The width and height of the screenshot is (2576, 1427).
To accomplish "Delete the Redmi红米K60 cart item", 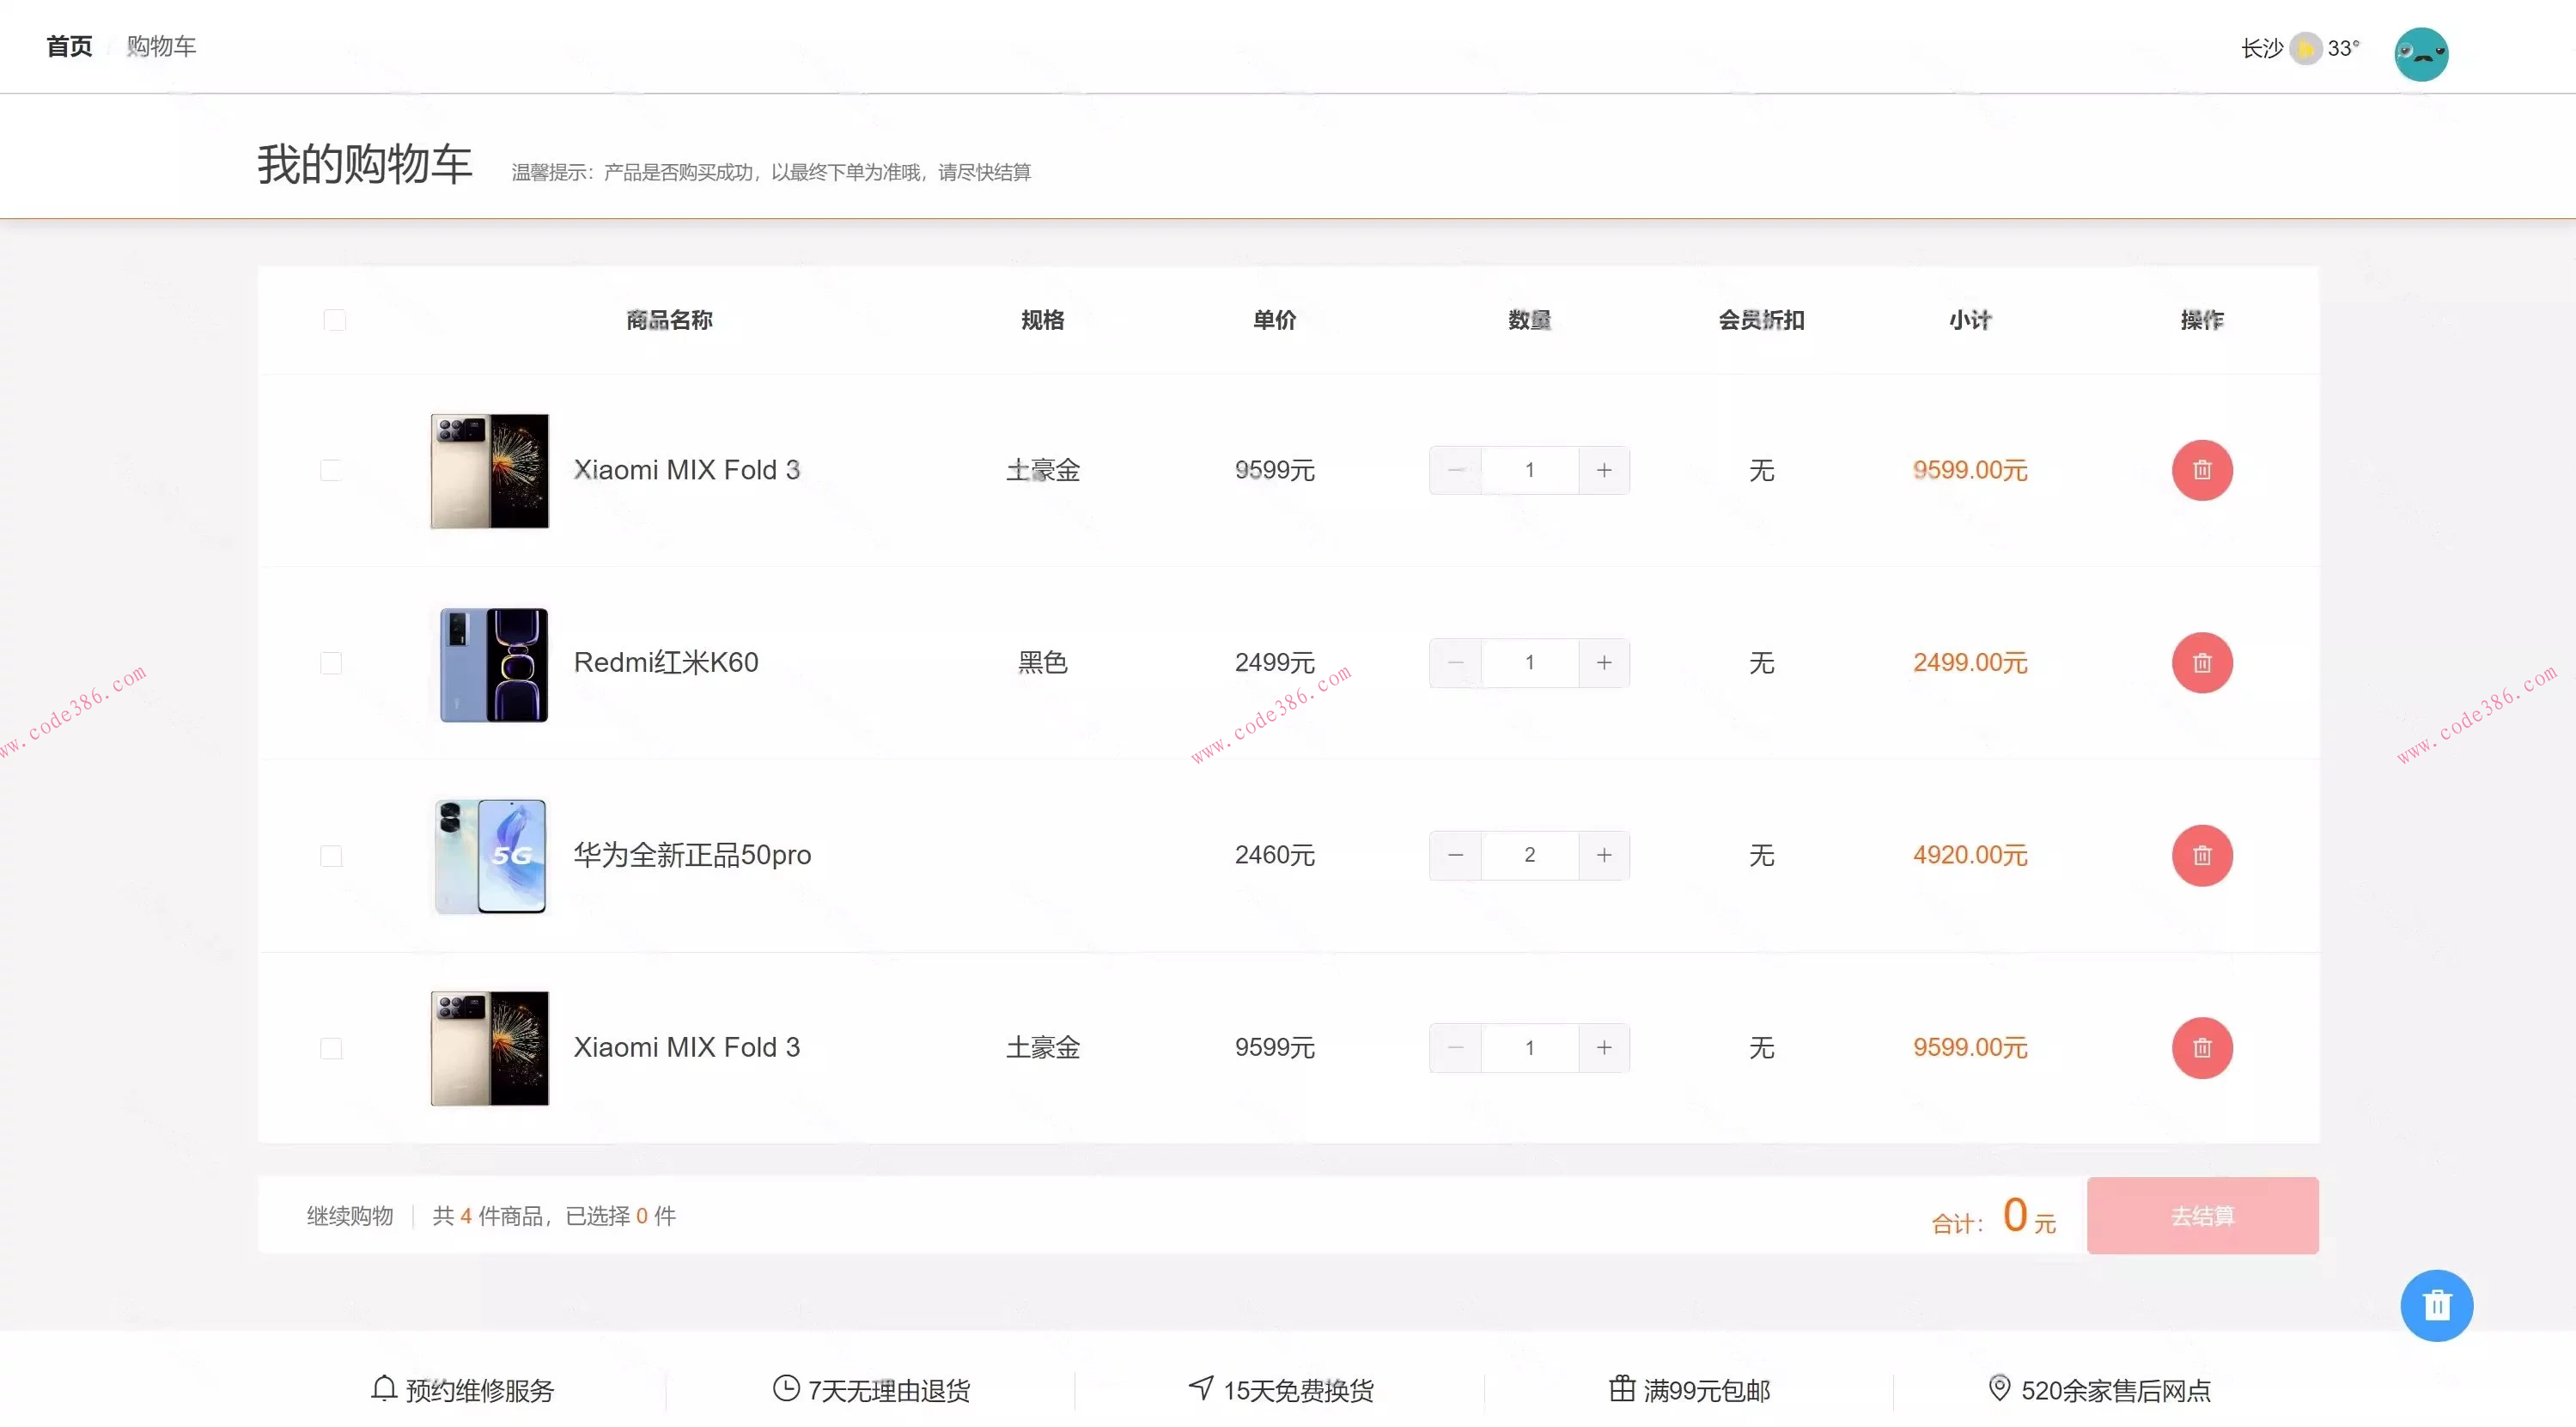I will point(2201,662).
